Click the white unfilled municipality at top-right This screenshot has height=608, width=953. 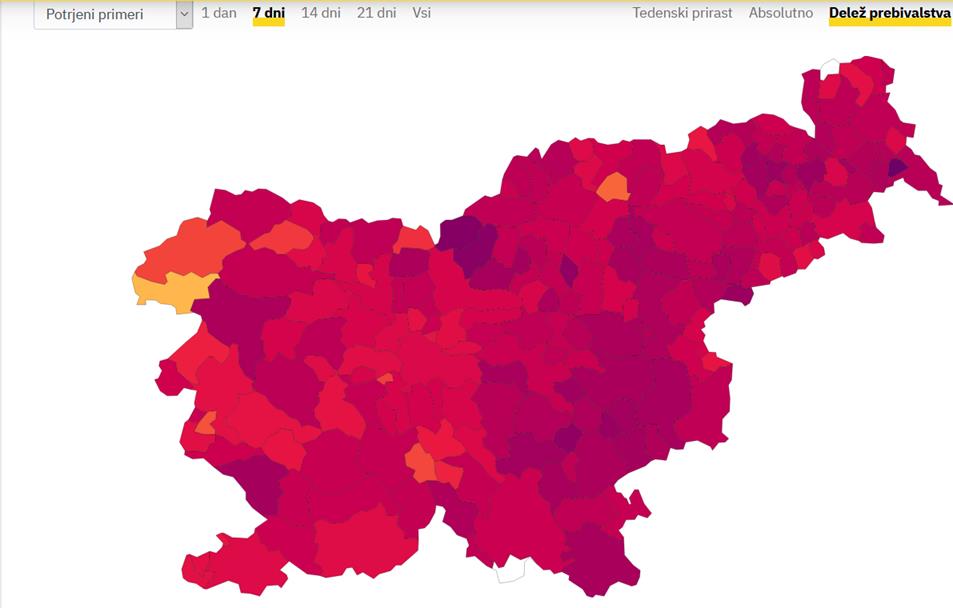tap(829, 68)
